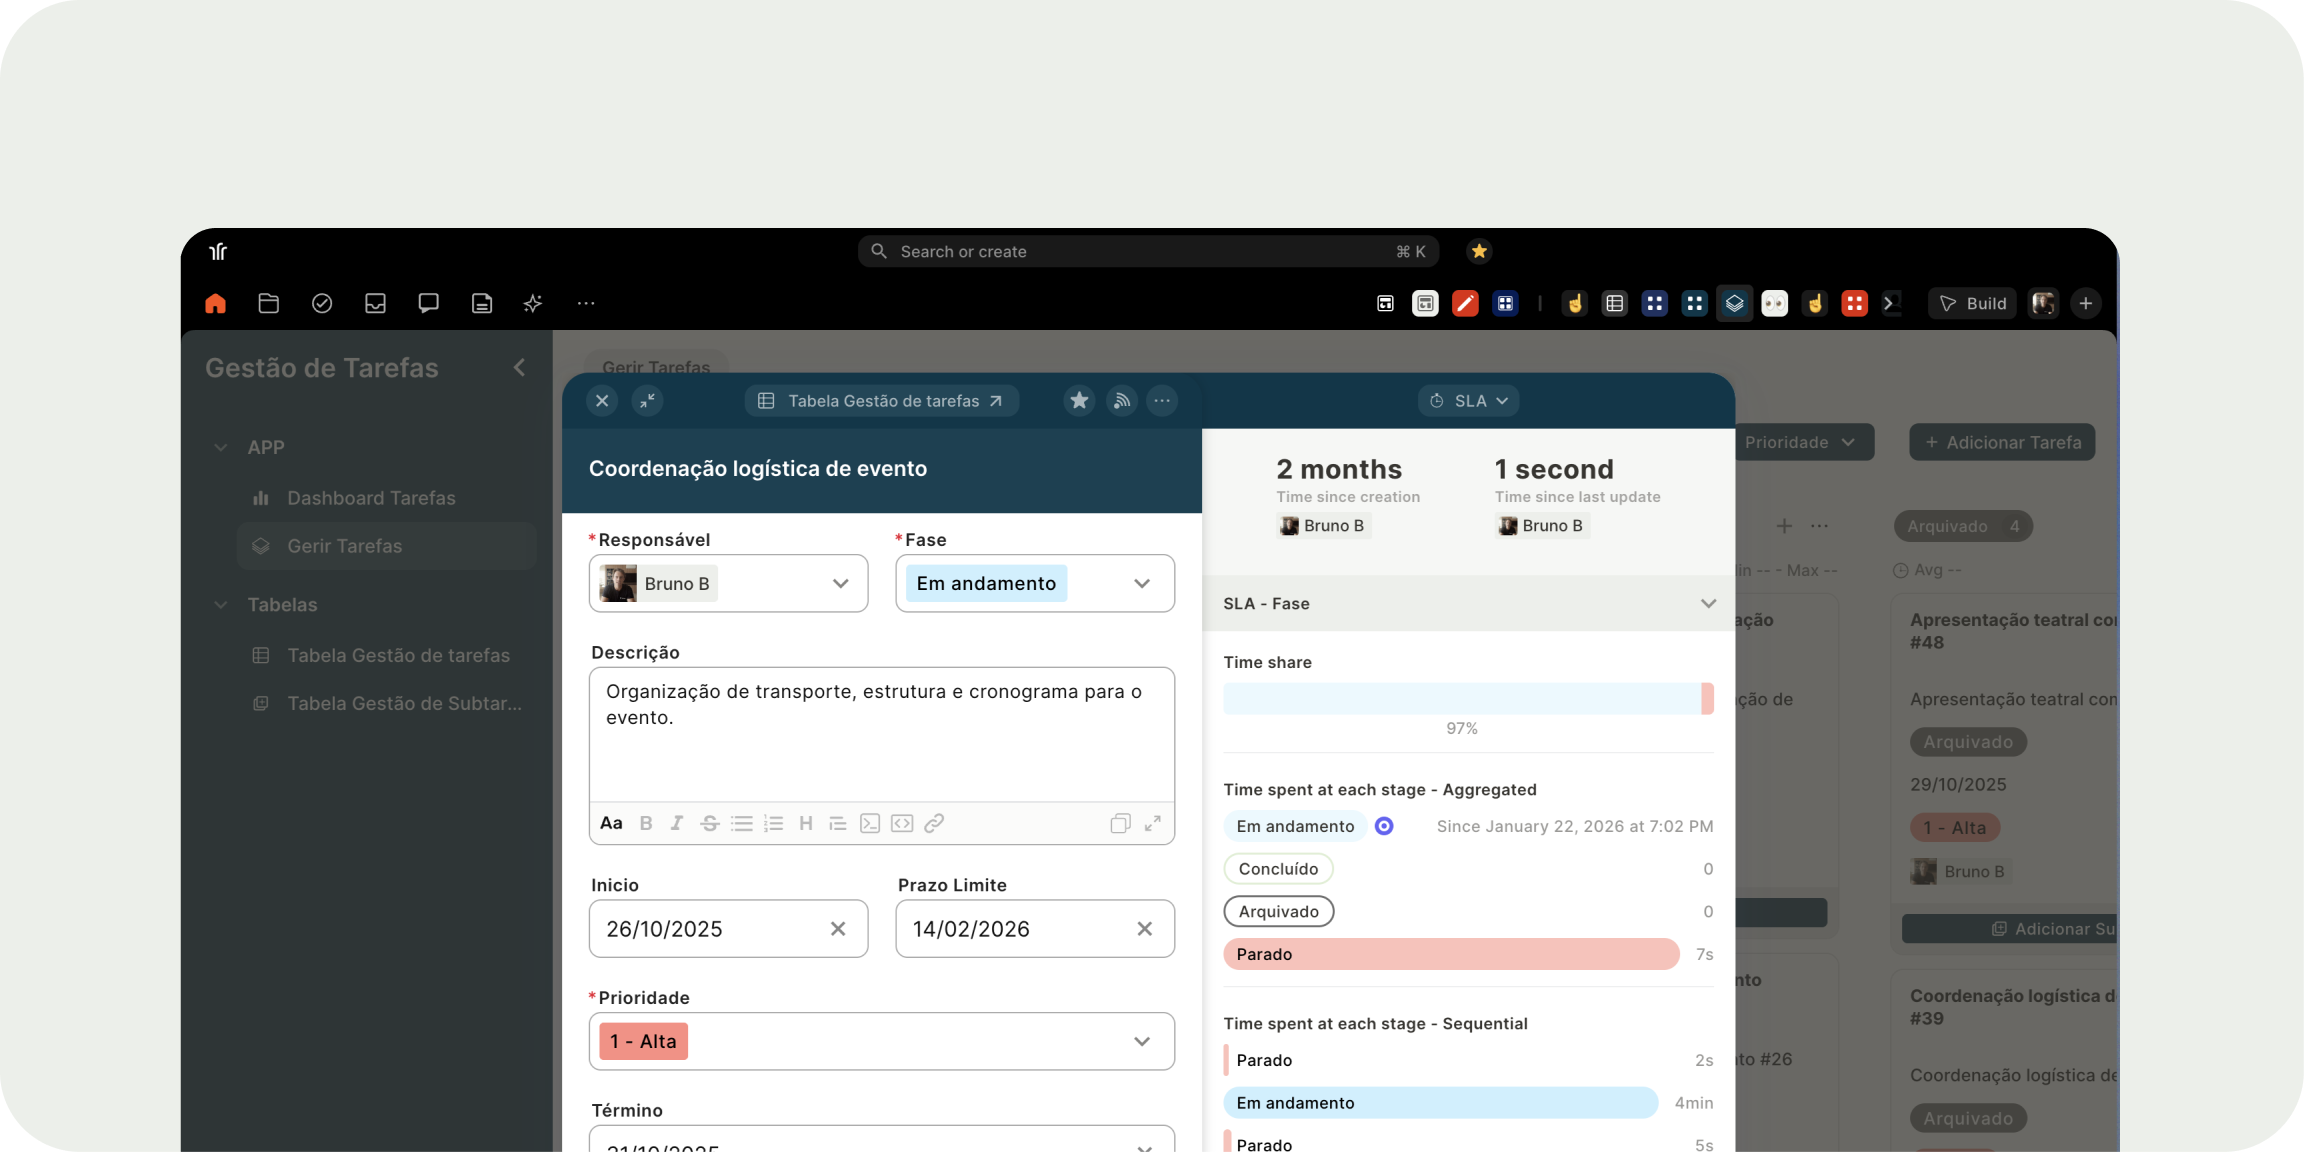Open Dashboard Tarefas in sidebar
This screenshot has width=2304, height=1152.
tap(371, 498)
